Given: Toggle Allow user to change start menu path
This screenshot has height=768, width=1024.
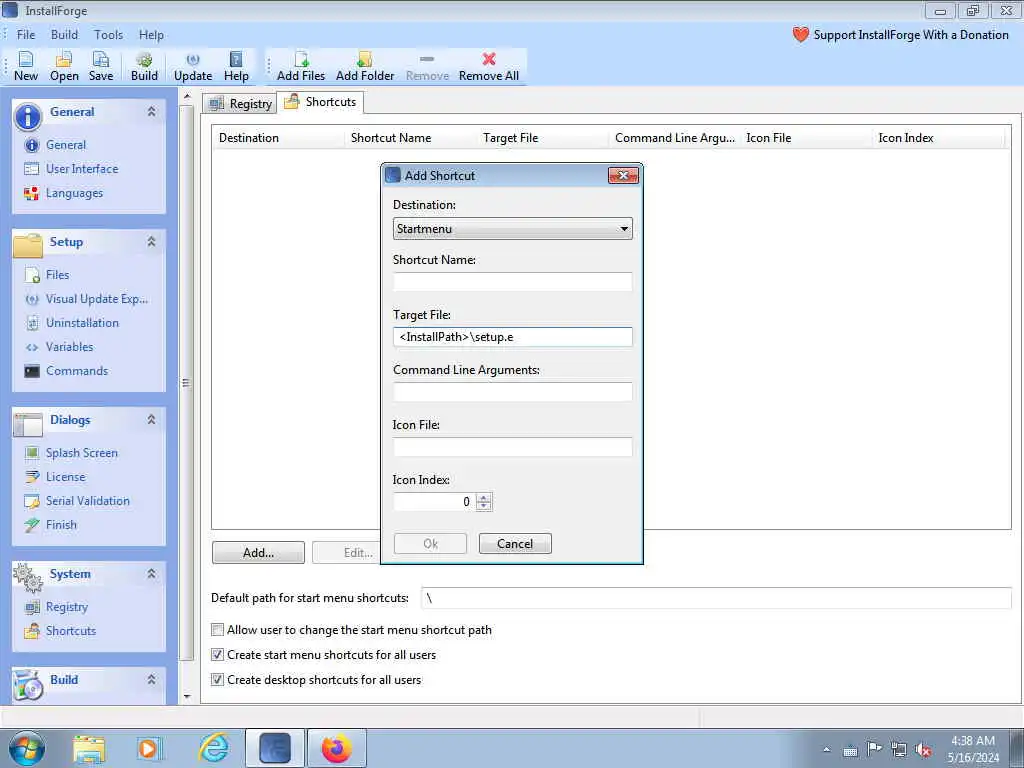Looking at the screenshot, I should click(217, 630).
